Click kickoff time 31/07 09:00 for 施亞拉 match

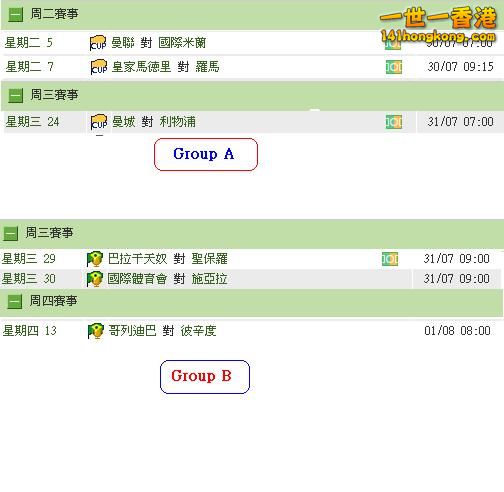456,279
